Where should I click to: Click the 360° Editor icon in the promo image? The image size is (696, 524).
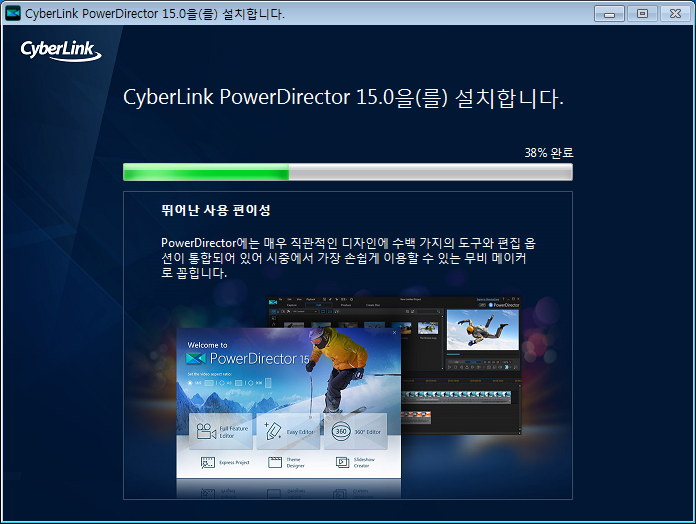[x=341, y=431]
